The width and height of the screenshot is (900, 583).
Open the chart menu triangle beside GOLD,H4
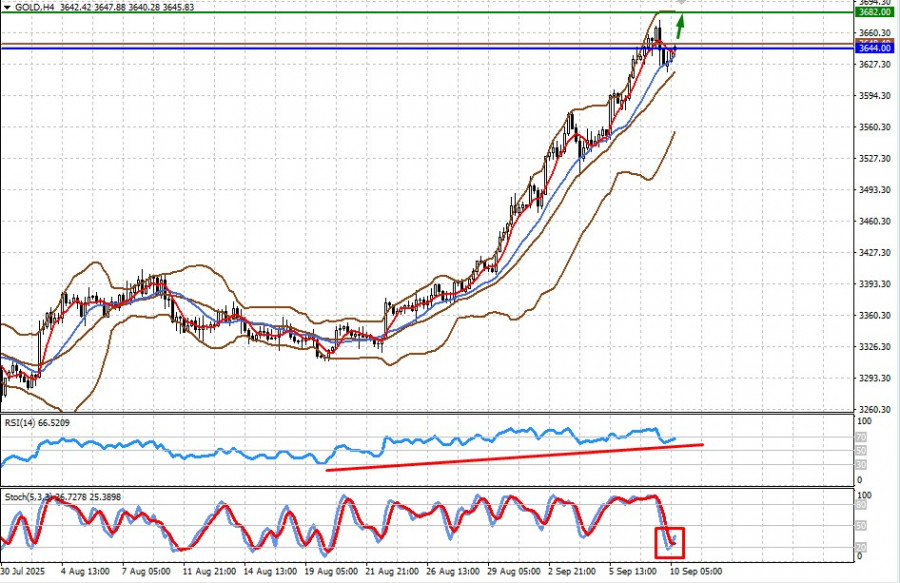(x=7, y=7)
